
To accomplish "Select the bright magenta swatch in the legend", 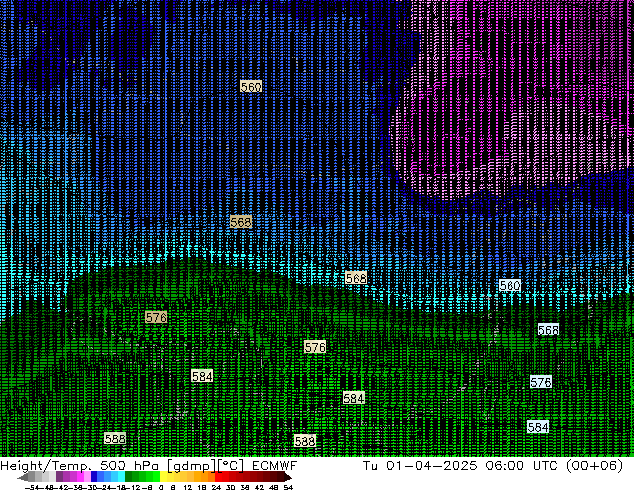I will (80, 476).
